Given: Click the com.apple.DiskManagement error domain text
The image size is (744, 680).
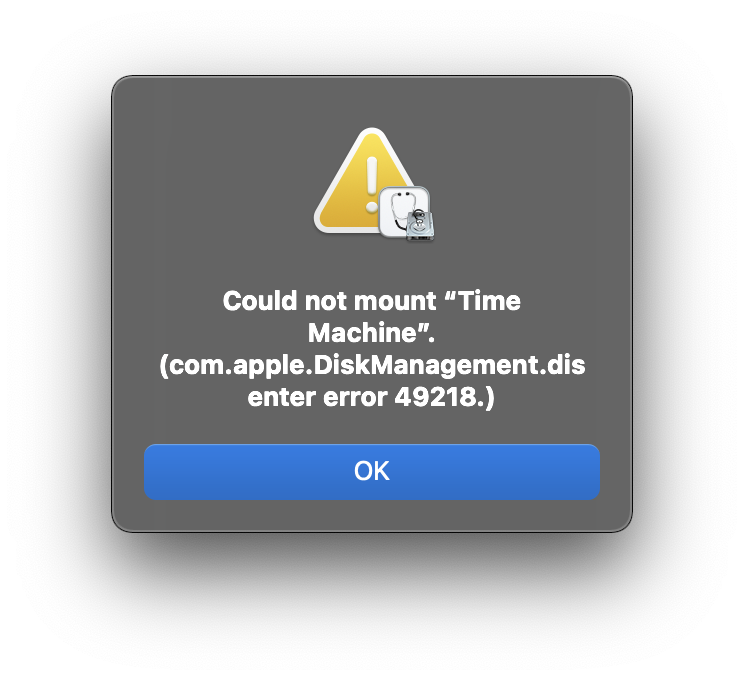Looking at the screenshot, I should pos(372,365).
